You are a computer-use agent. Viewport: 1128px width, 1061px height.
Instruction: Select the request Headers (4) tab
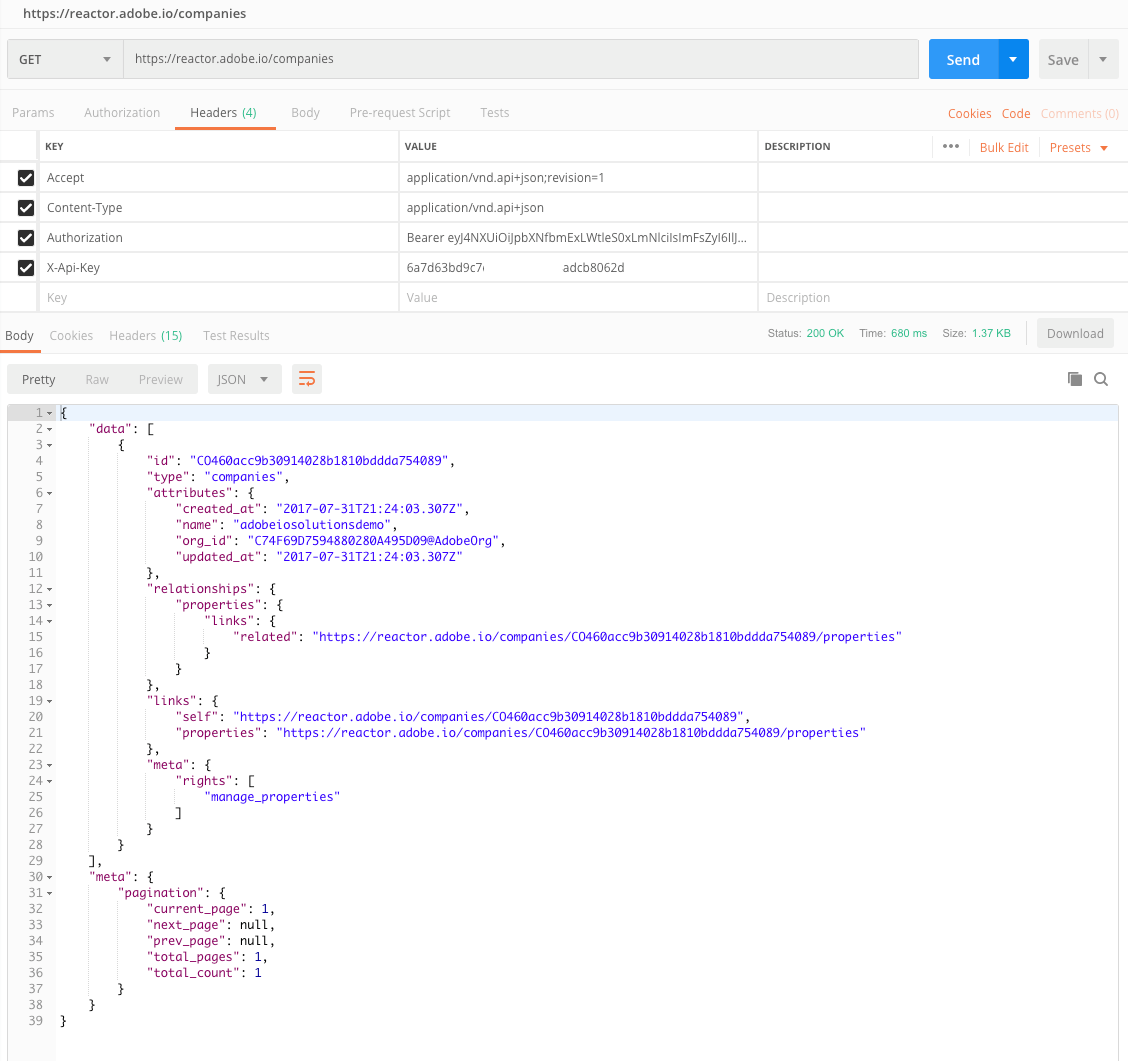pos(223,113)
